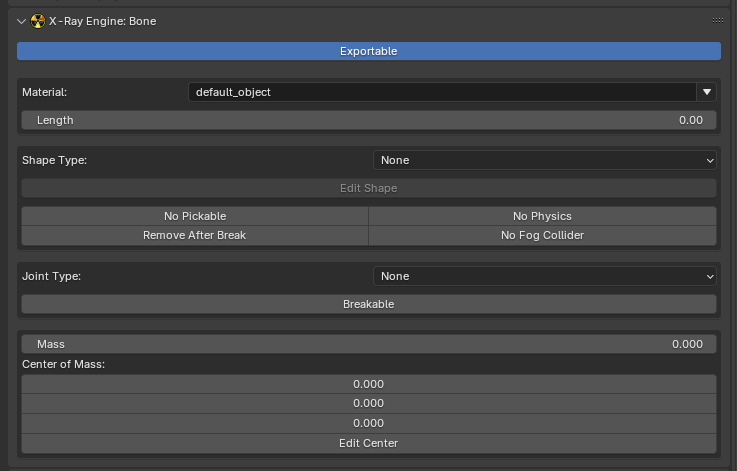Click the Edit Shape button
737x471 pixels.
click(x=369, y=188)
